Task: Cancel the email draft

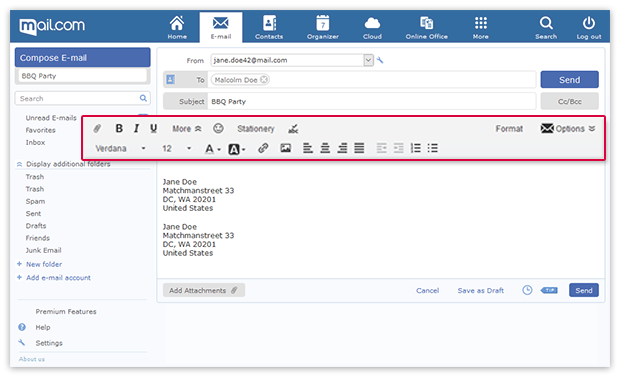Action: [x=427, y=290]
